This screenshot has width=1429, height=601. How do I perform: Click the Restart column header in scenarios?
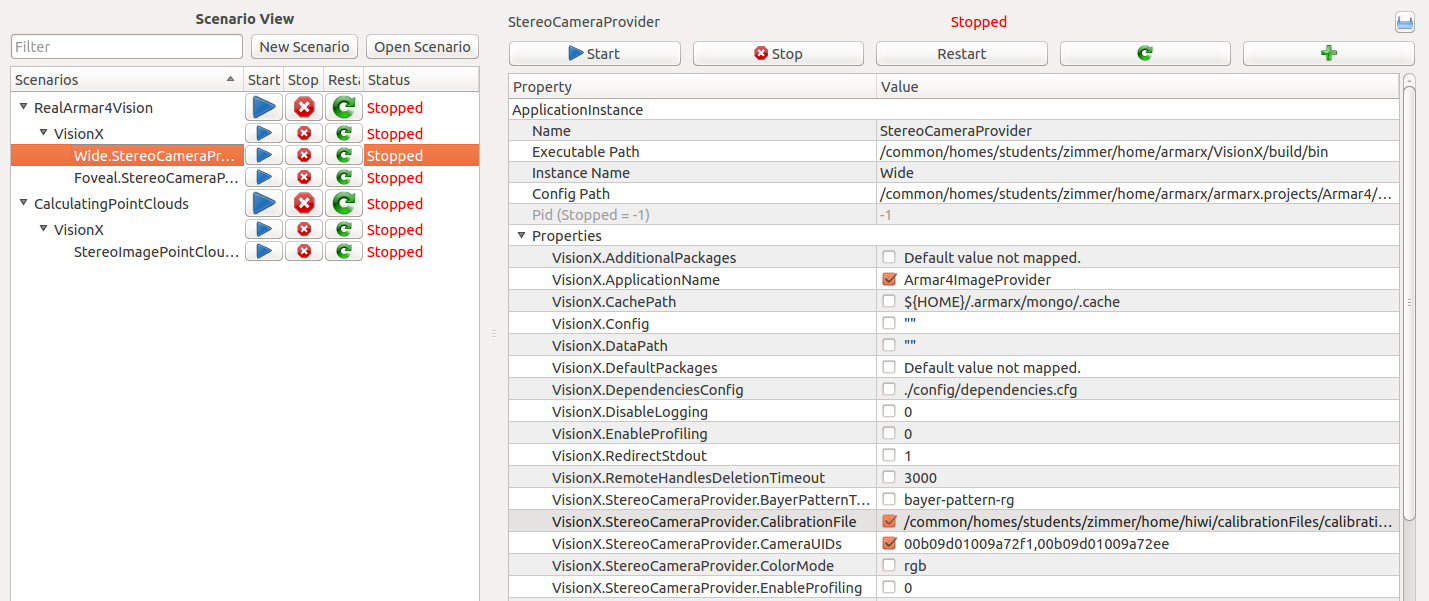pyautogui.click(x=343, y=79)
